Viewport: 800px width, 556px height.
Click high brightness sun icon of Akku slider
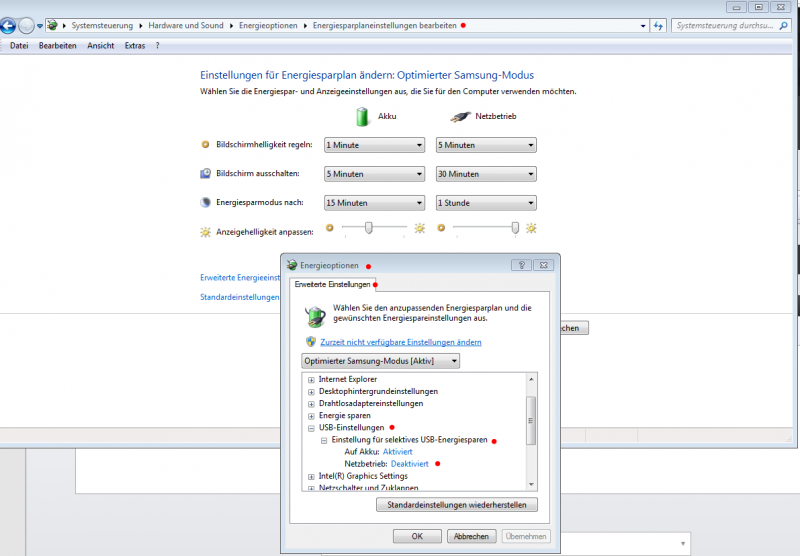click(x=419, y=228)
